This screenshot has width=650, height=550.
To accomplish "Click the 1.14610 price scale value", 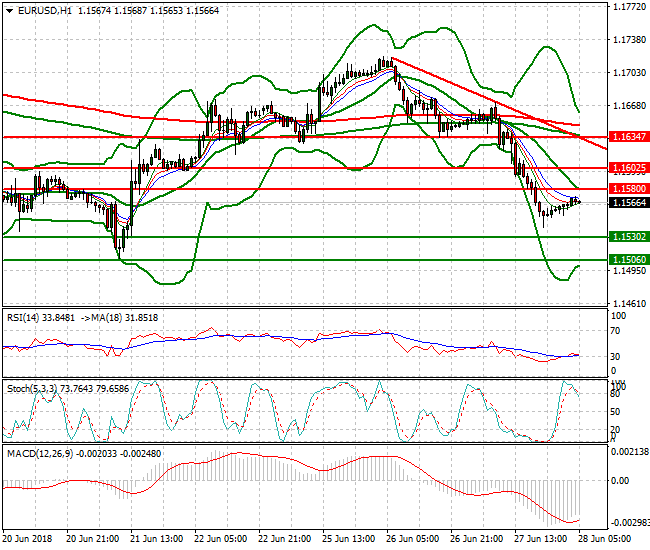I will pos(629,304).
